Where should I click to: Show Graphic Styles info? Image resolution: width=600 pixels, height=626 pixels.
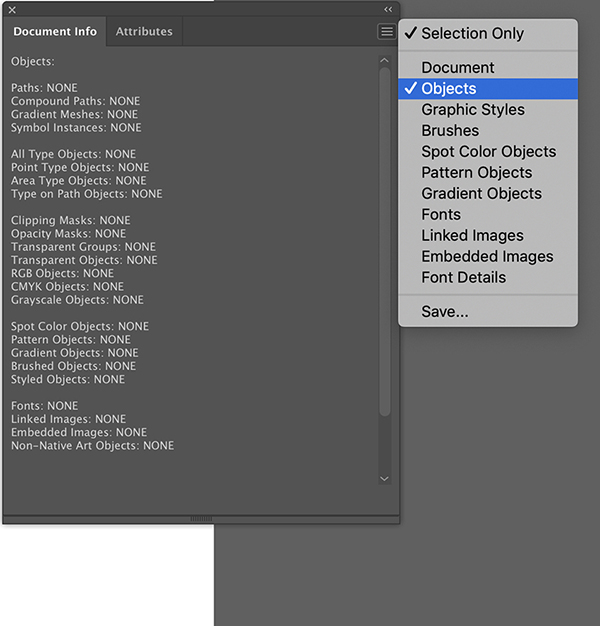(x=473, y=110)
